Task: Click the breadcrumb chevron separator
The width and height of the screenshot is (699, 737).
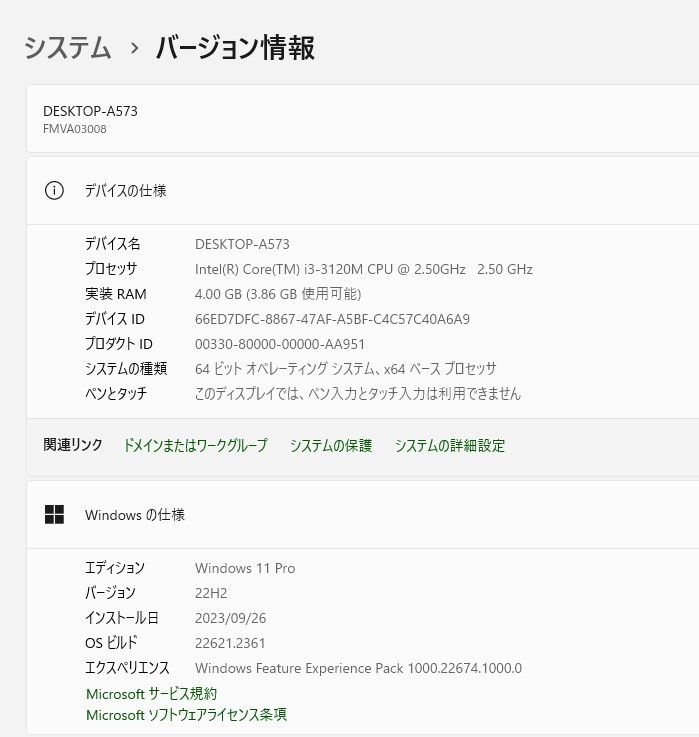Action: click(x=134, y=48)
